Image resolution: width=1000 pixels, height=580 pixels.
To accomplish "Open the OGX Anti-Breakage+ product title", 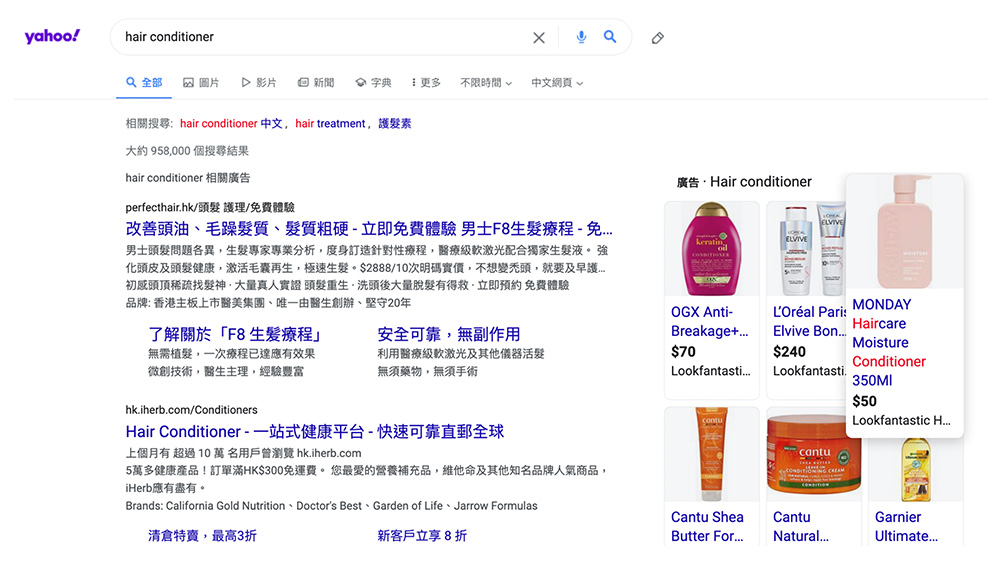I will 709,322.
